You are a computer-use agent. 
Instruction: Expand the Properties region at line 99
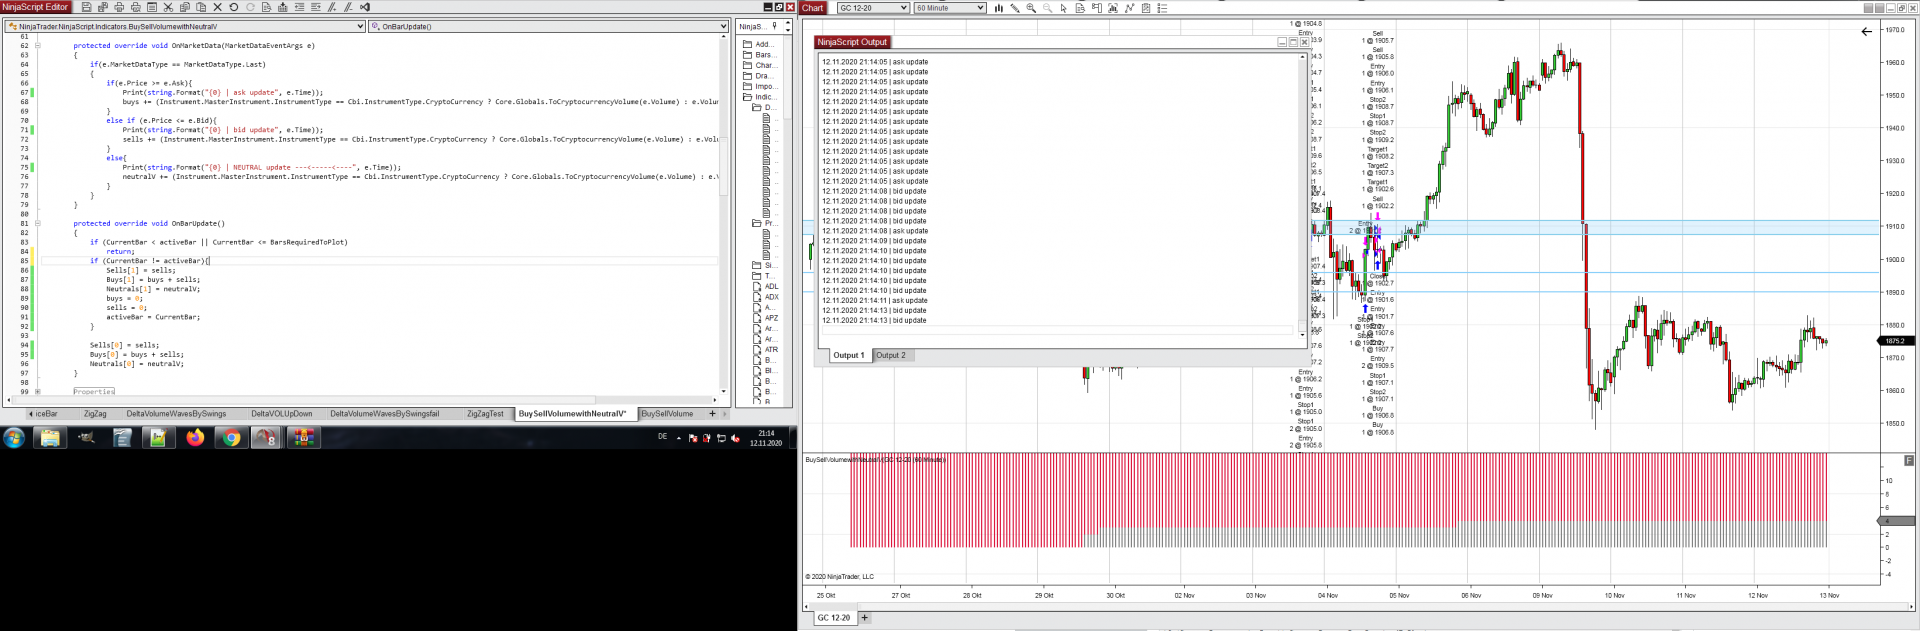(37, 392)
